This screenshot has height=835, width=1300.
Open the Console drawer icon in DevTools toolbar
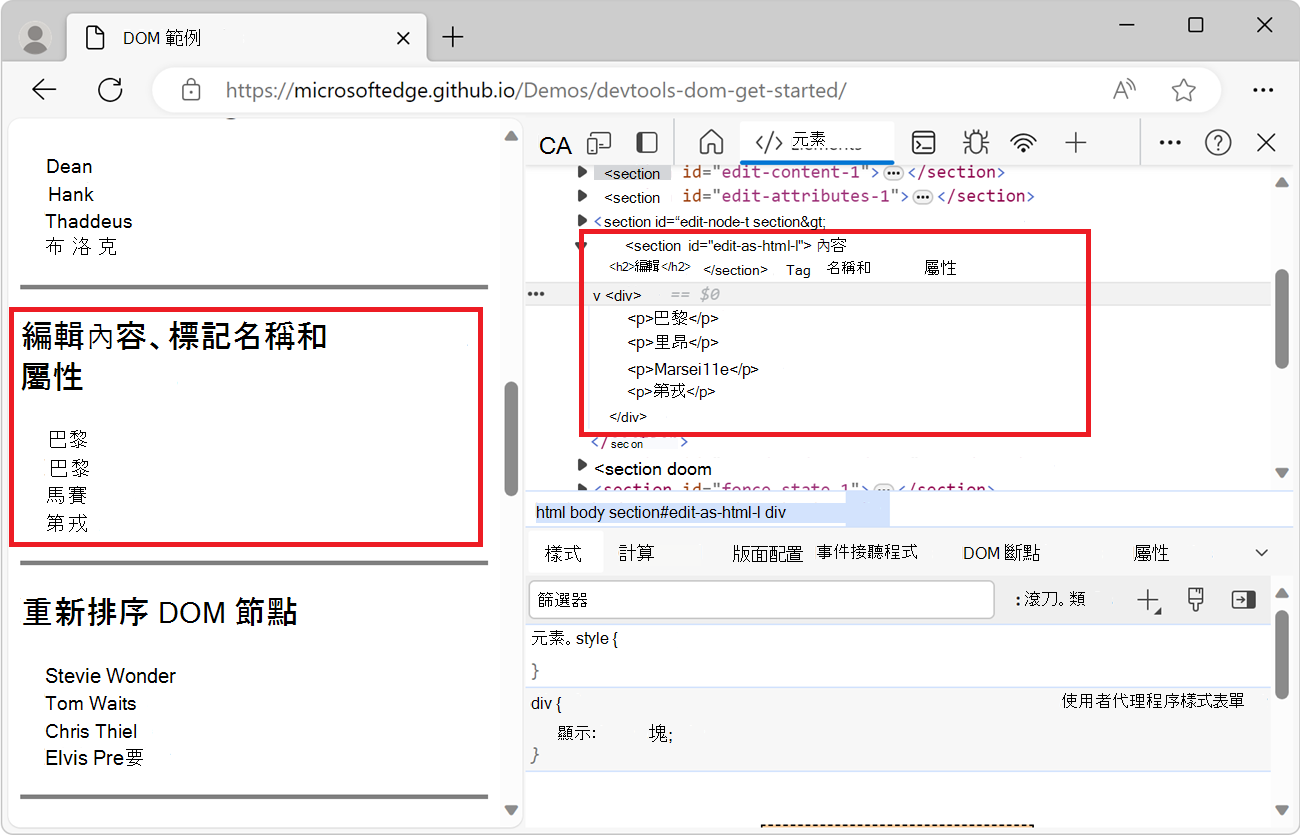tap(923, 142)
